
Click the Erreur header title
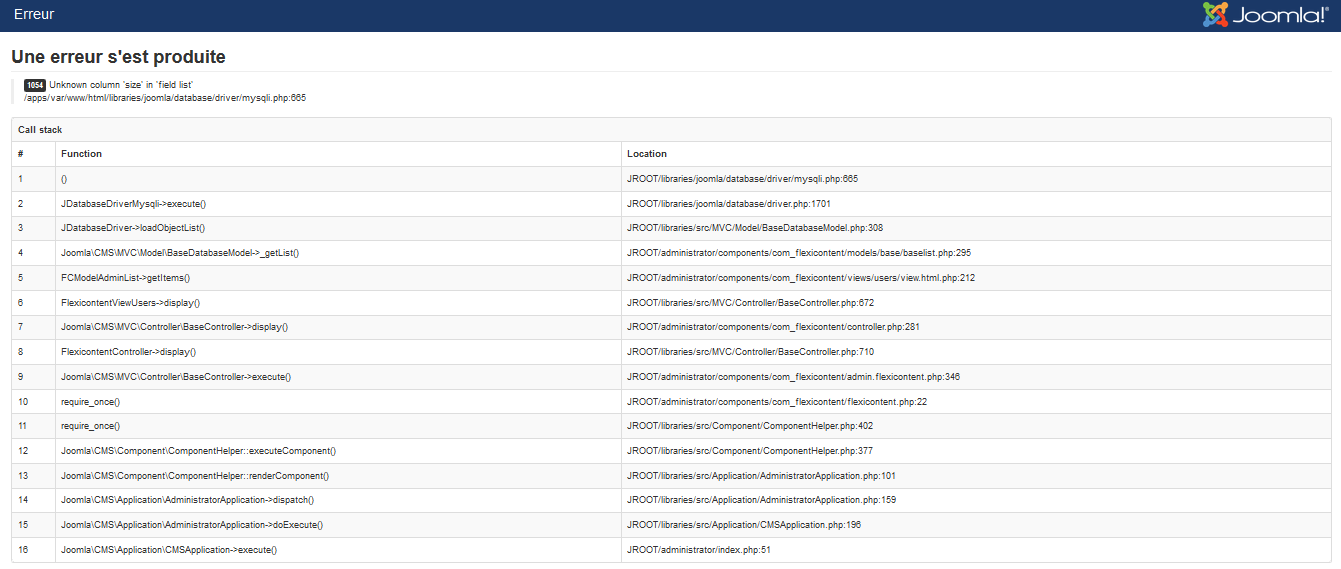34,14
